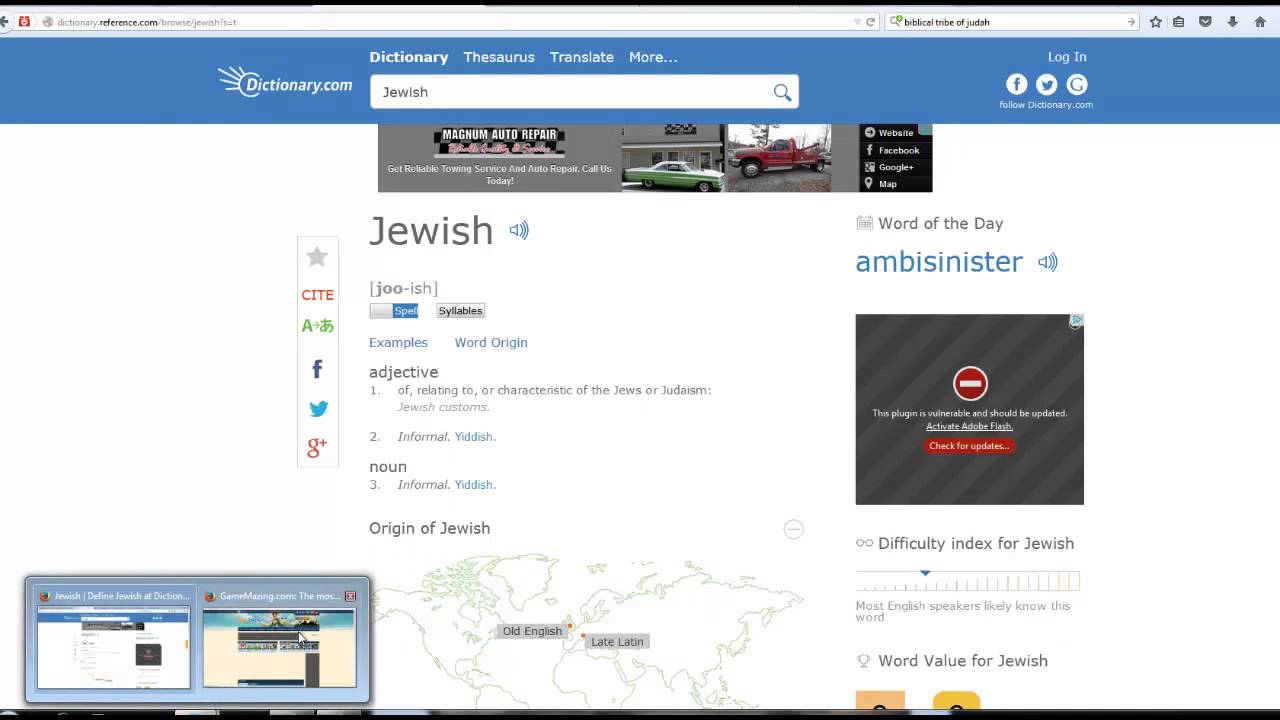1280x720 pixels.
Task: Follow Dictionary.com on Facebook header icon
Action: (x=1016, y=85)
